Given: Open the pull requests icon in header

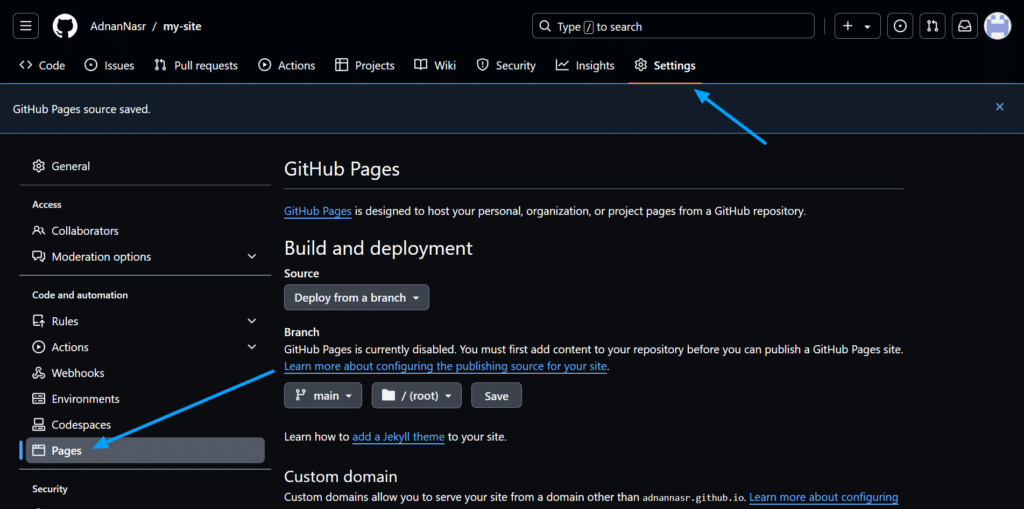Looking at the screenshot, I should click(933, 26).
